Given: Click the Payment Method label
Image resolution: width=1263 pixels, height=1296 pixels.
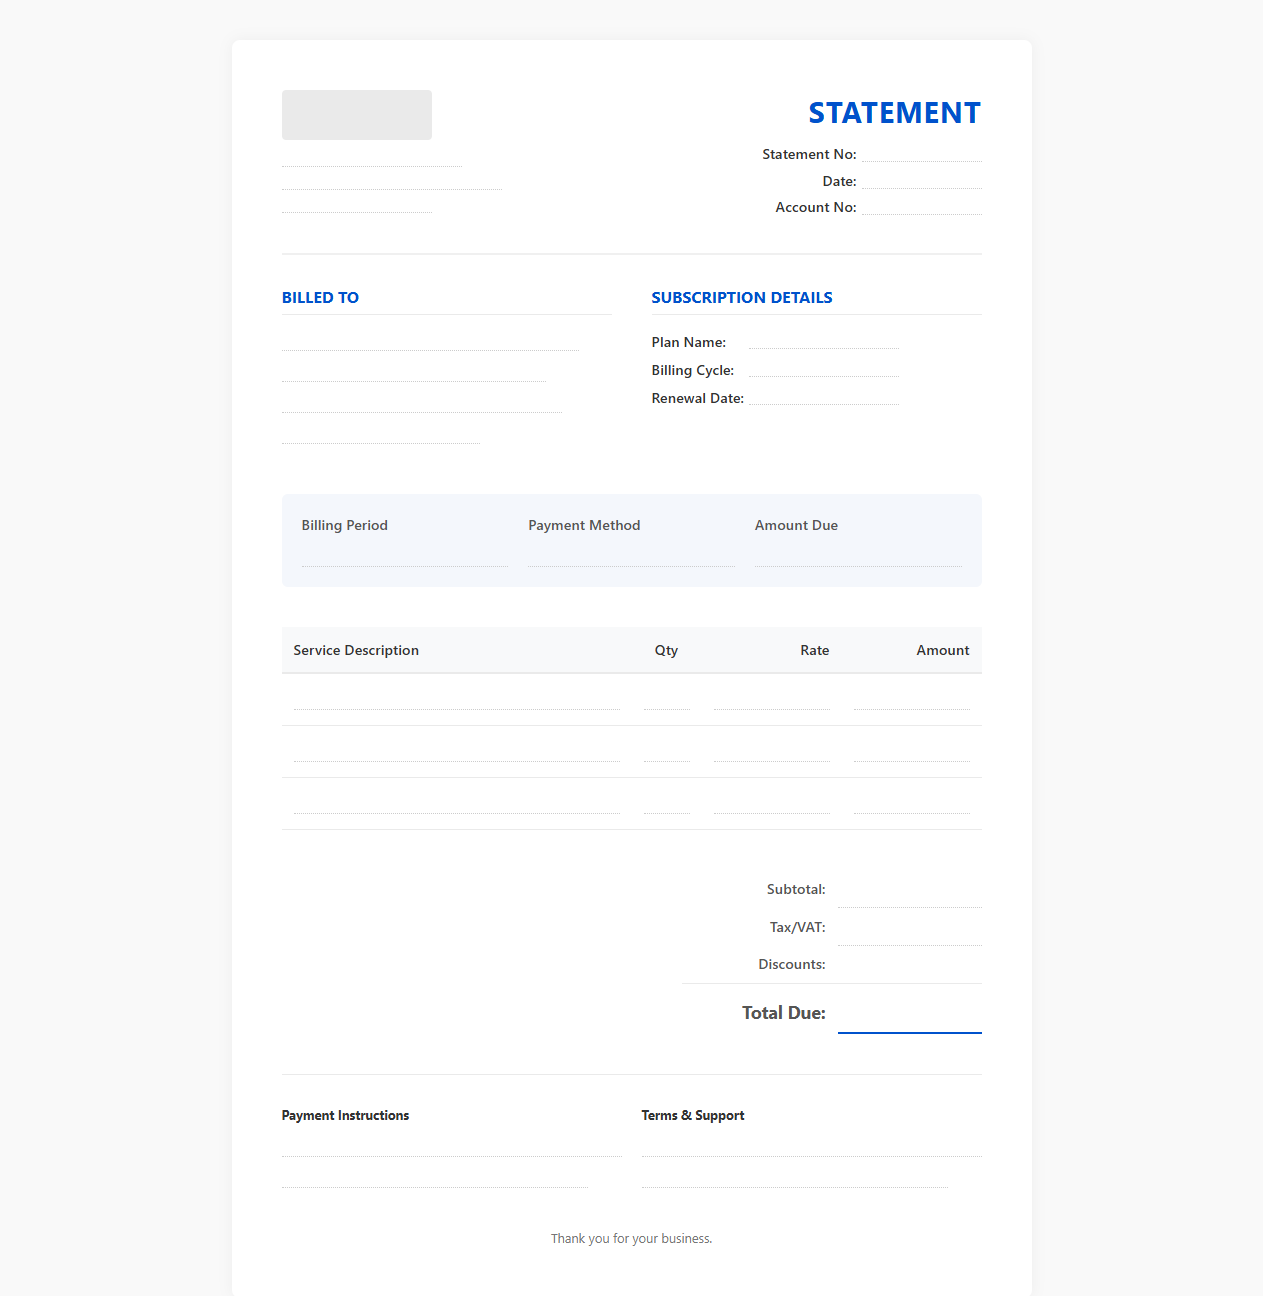Looking at the screenshot, I should (584, 525).
